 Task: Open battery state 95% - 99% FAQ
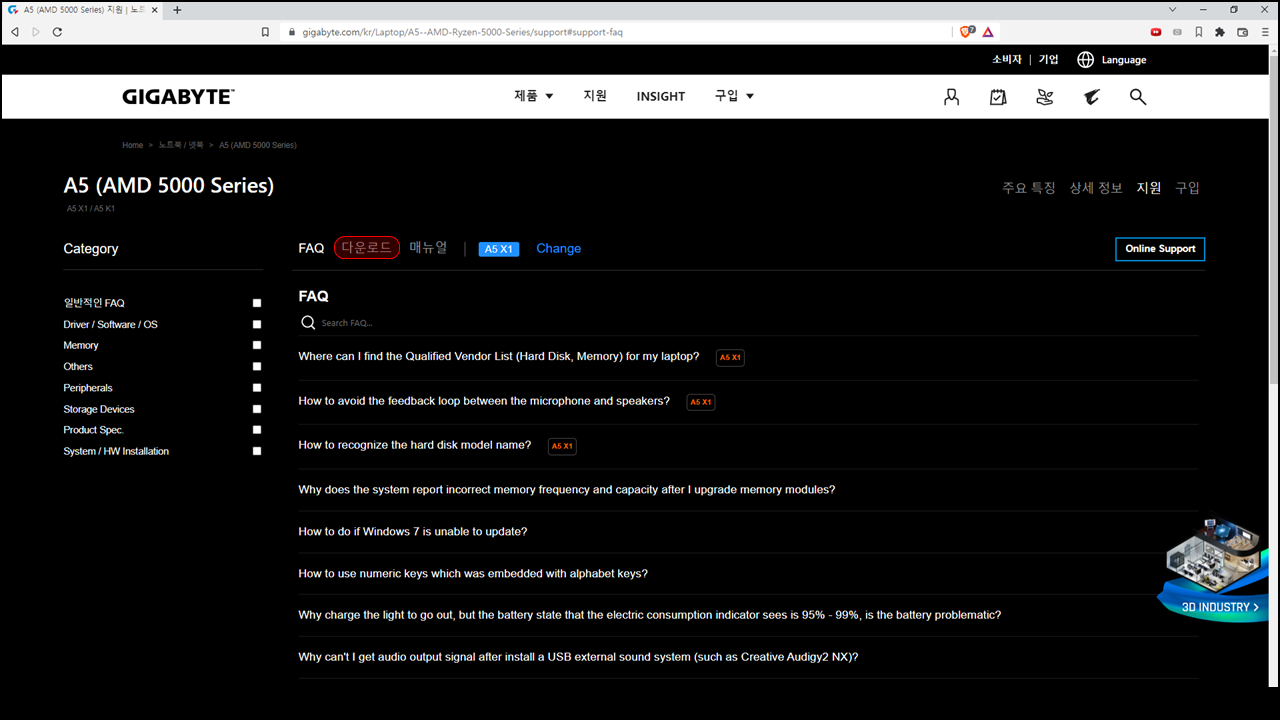click(x=650, y=615)
